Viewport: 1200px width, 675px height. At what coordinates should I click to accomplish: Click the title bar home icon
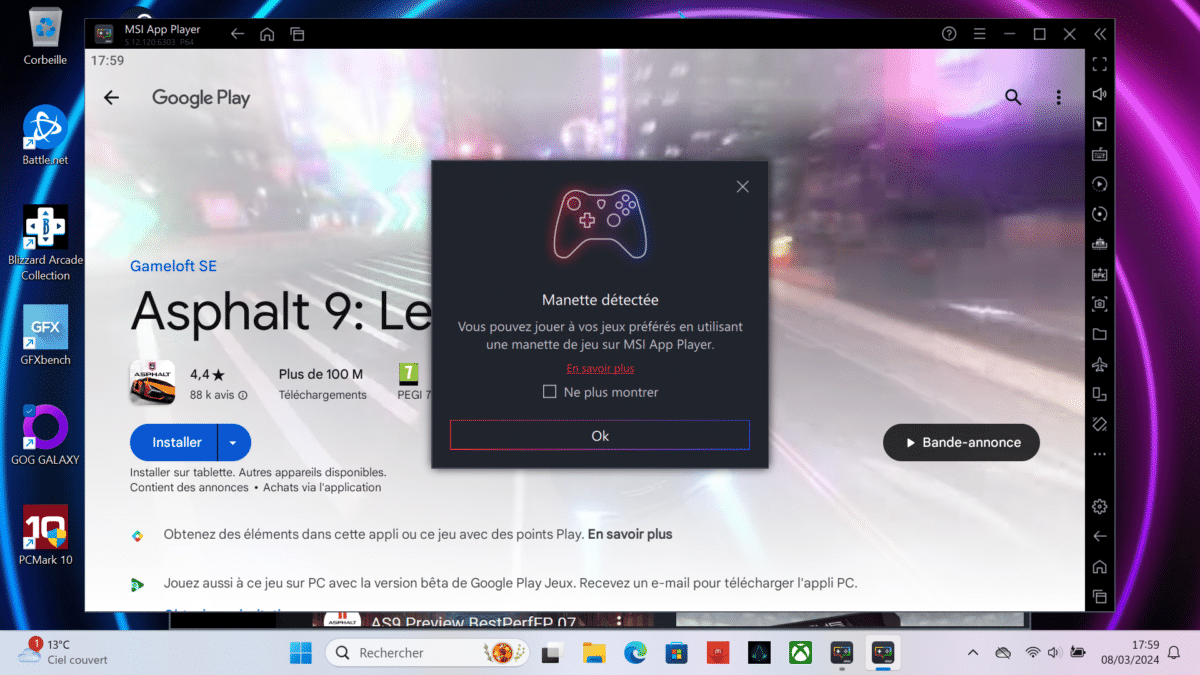267,34
